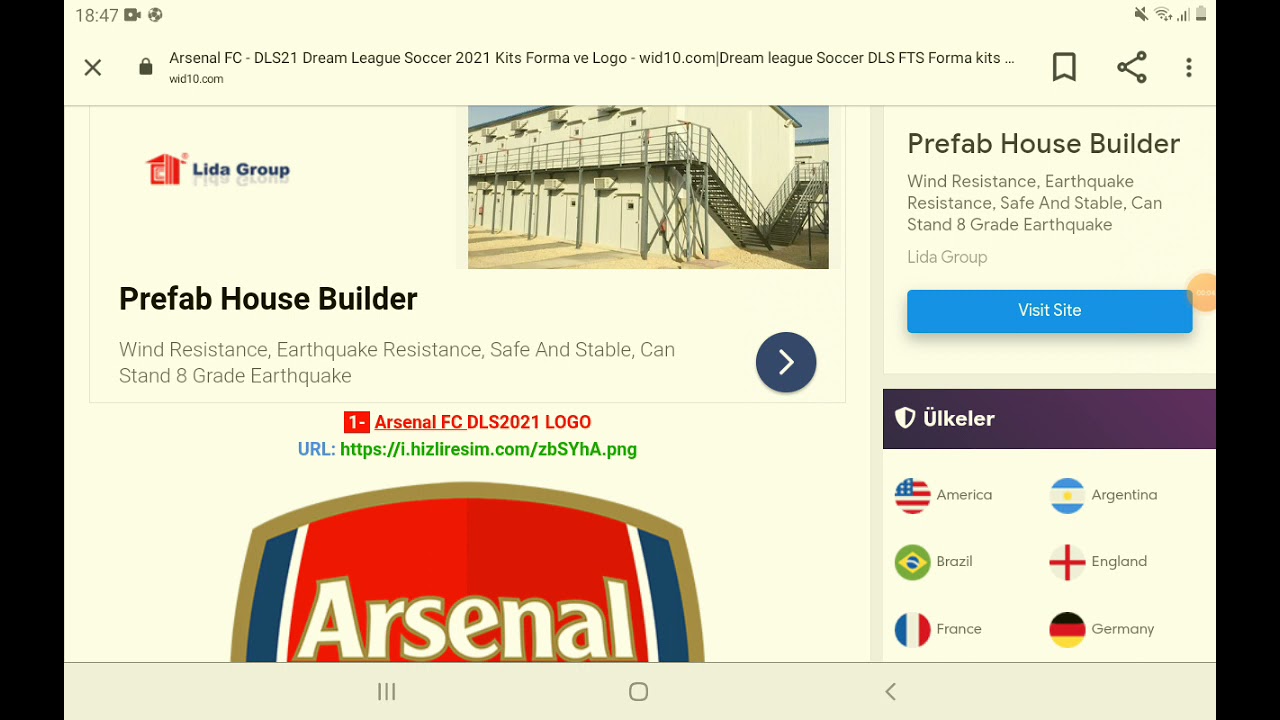Open the Arsenal FC DLS2021 LOGO link

[482, 422]
